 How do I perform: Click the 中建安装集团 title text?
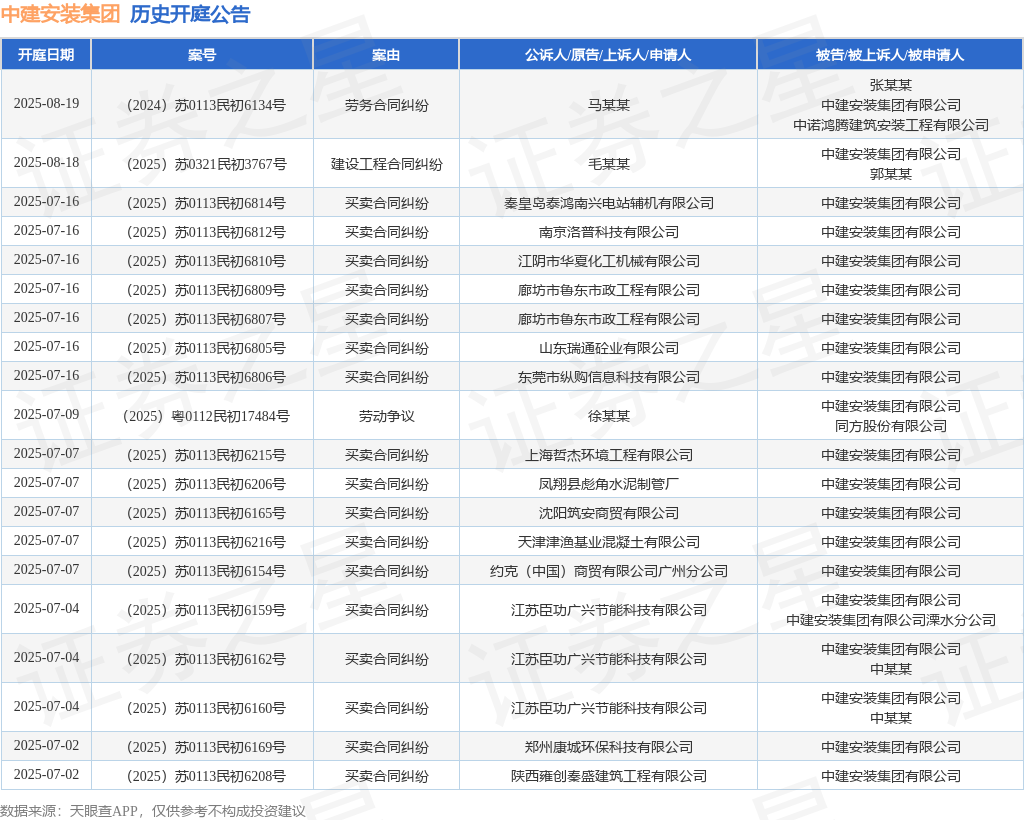coord(61,14)
